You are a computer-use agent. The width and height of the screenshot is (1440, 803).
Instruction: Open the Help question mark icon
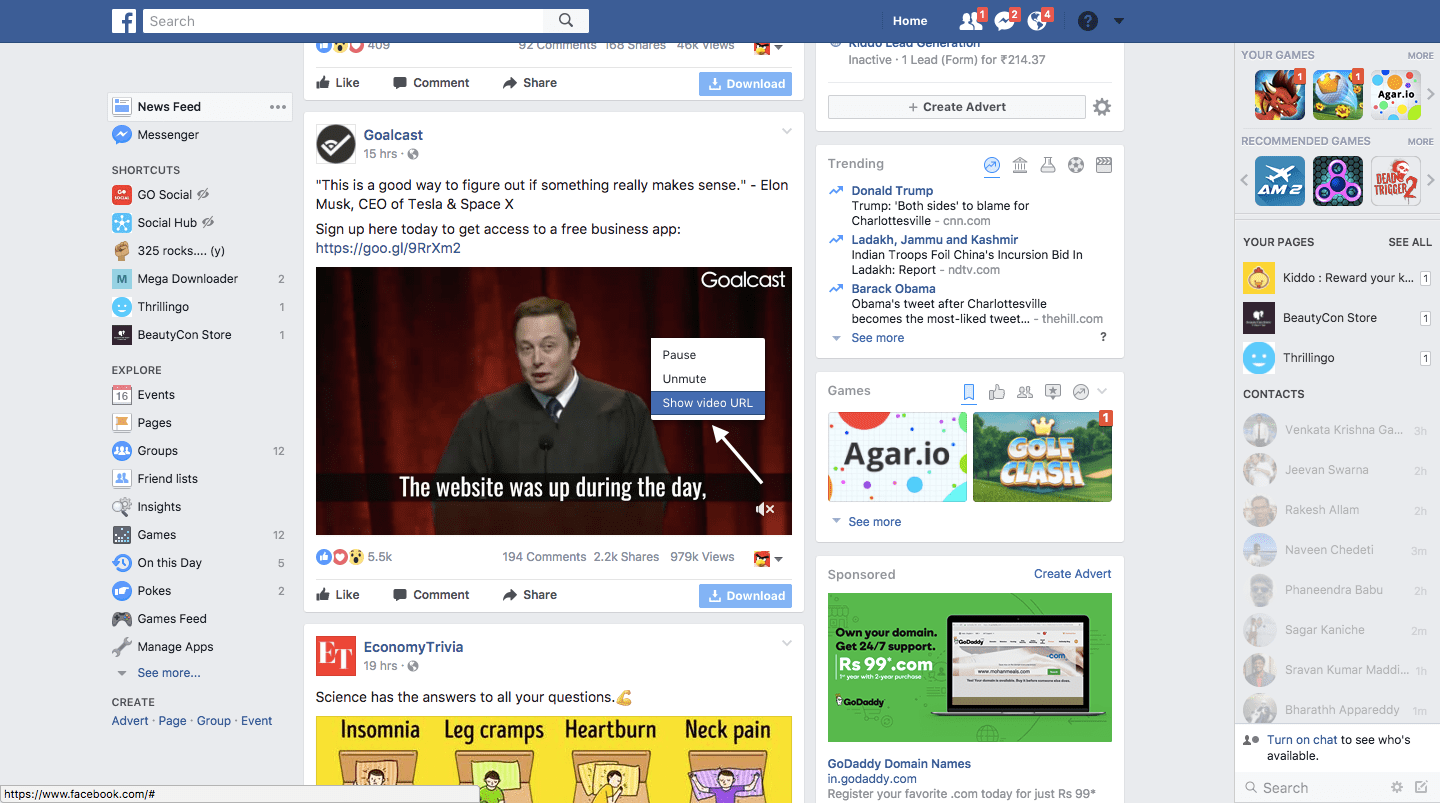[1088, 21]
